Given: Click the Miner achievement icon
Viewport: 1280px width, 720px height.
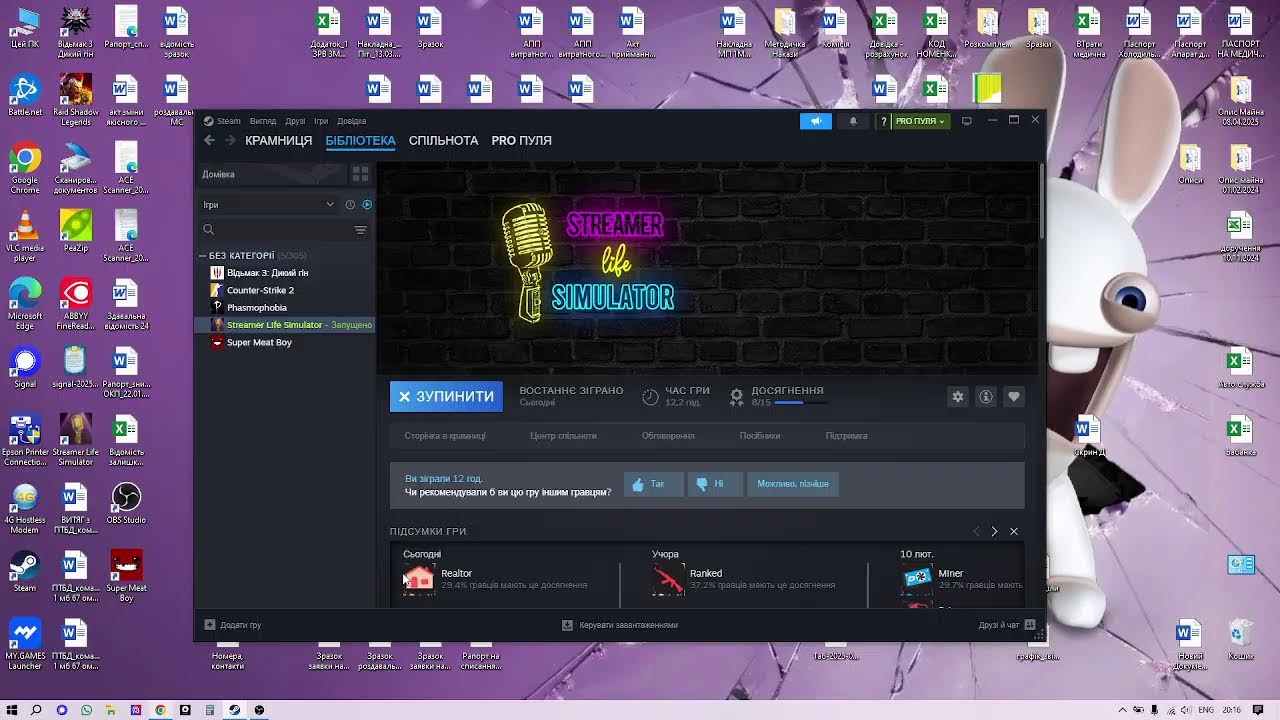Looking at the screenshot, I should point(916,579).
